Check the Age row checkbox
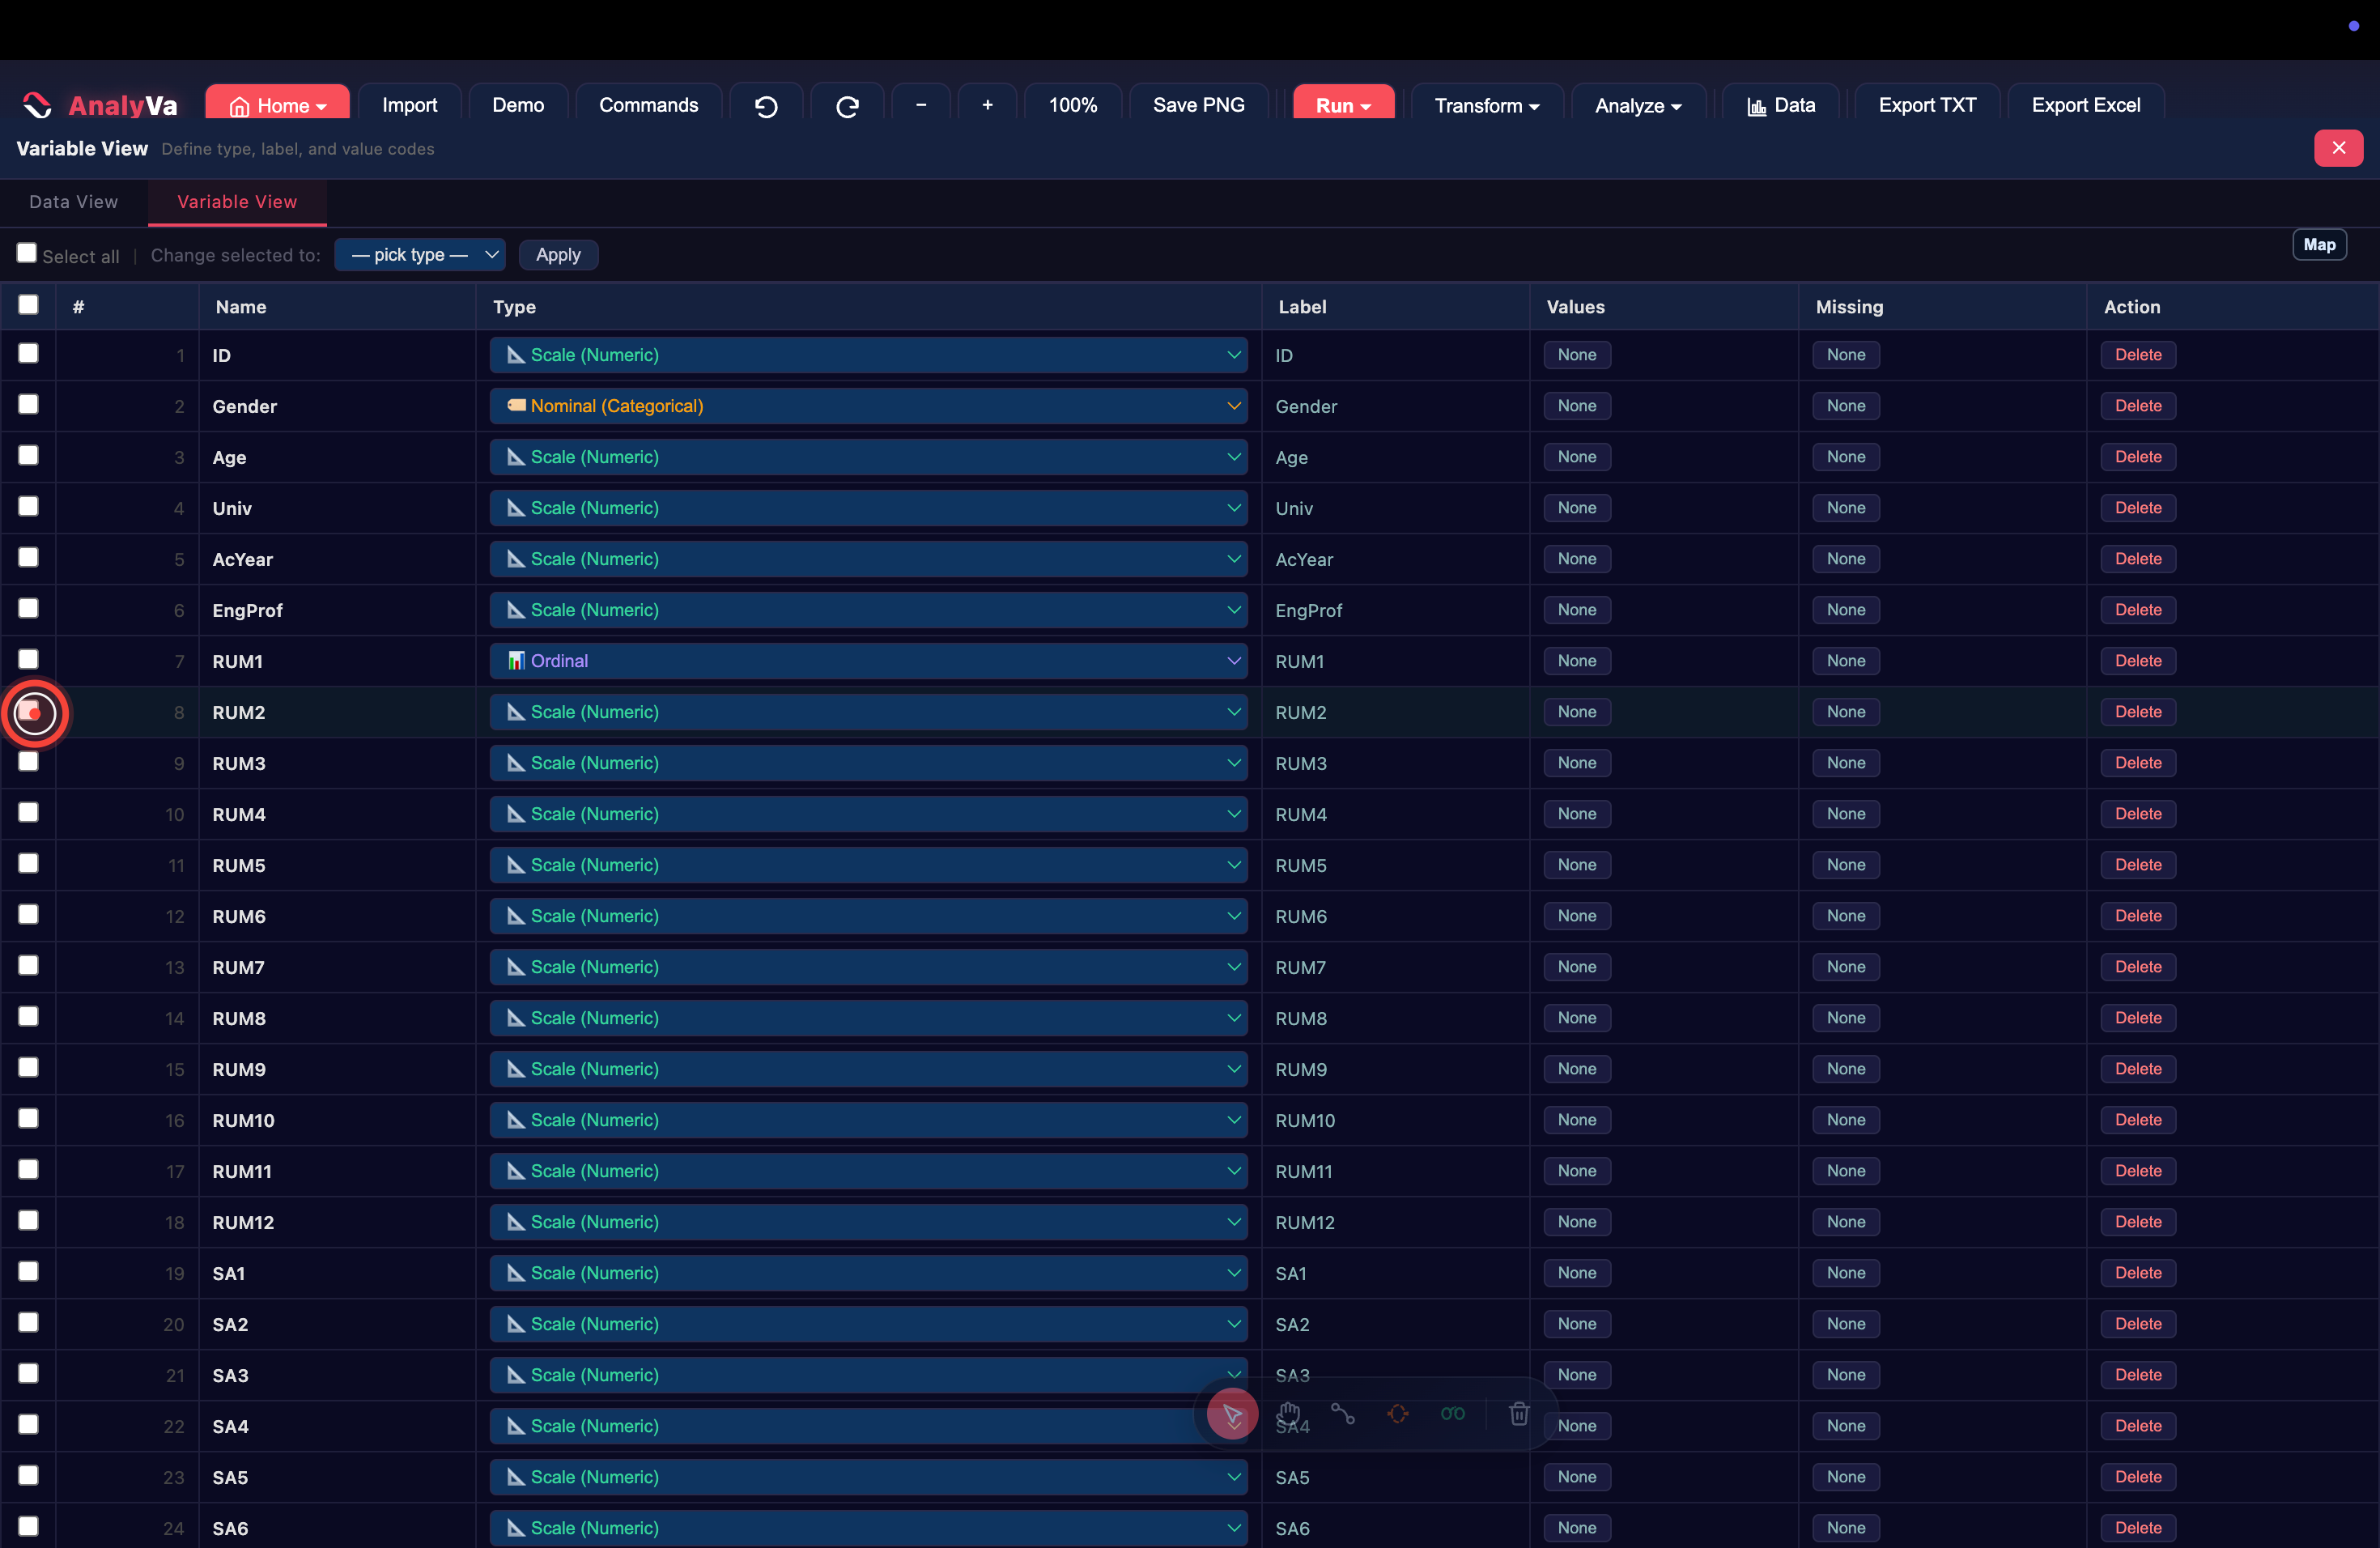Image resolution: width=2380 pixels, height=1548 pixels. 28,456
